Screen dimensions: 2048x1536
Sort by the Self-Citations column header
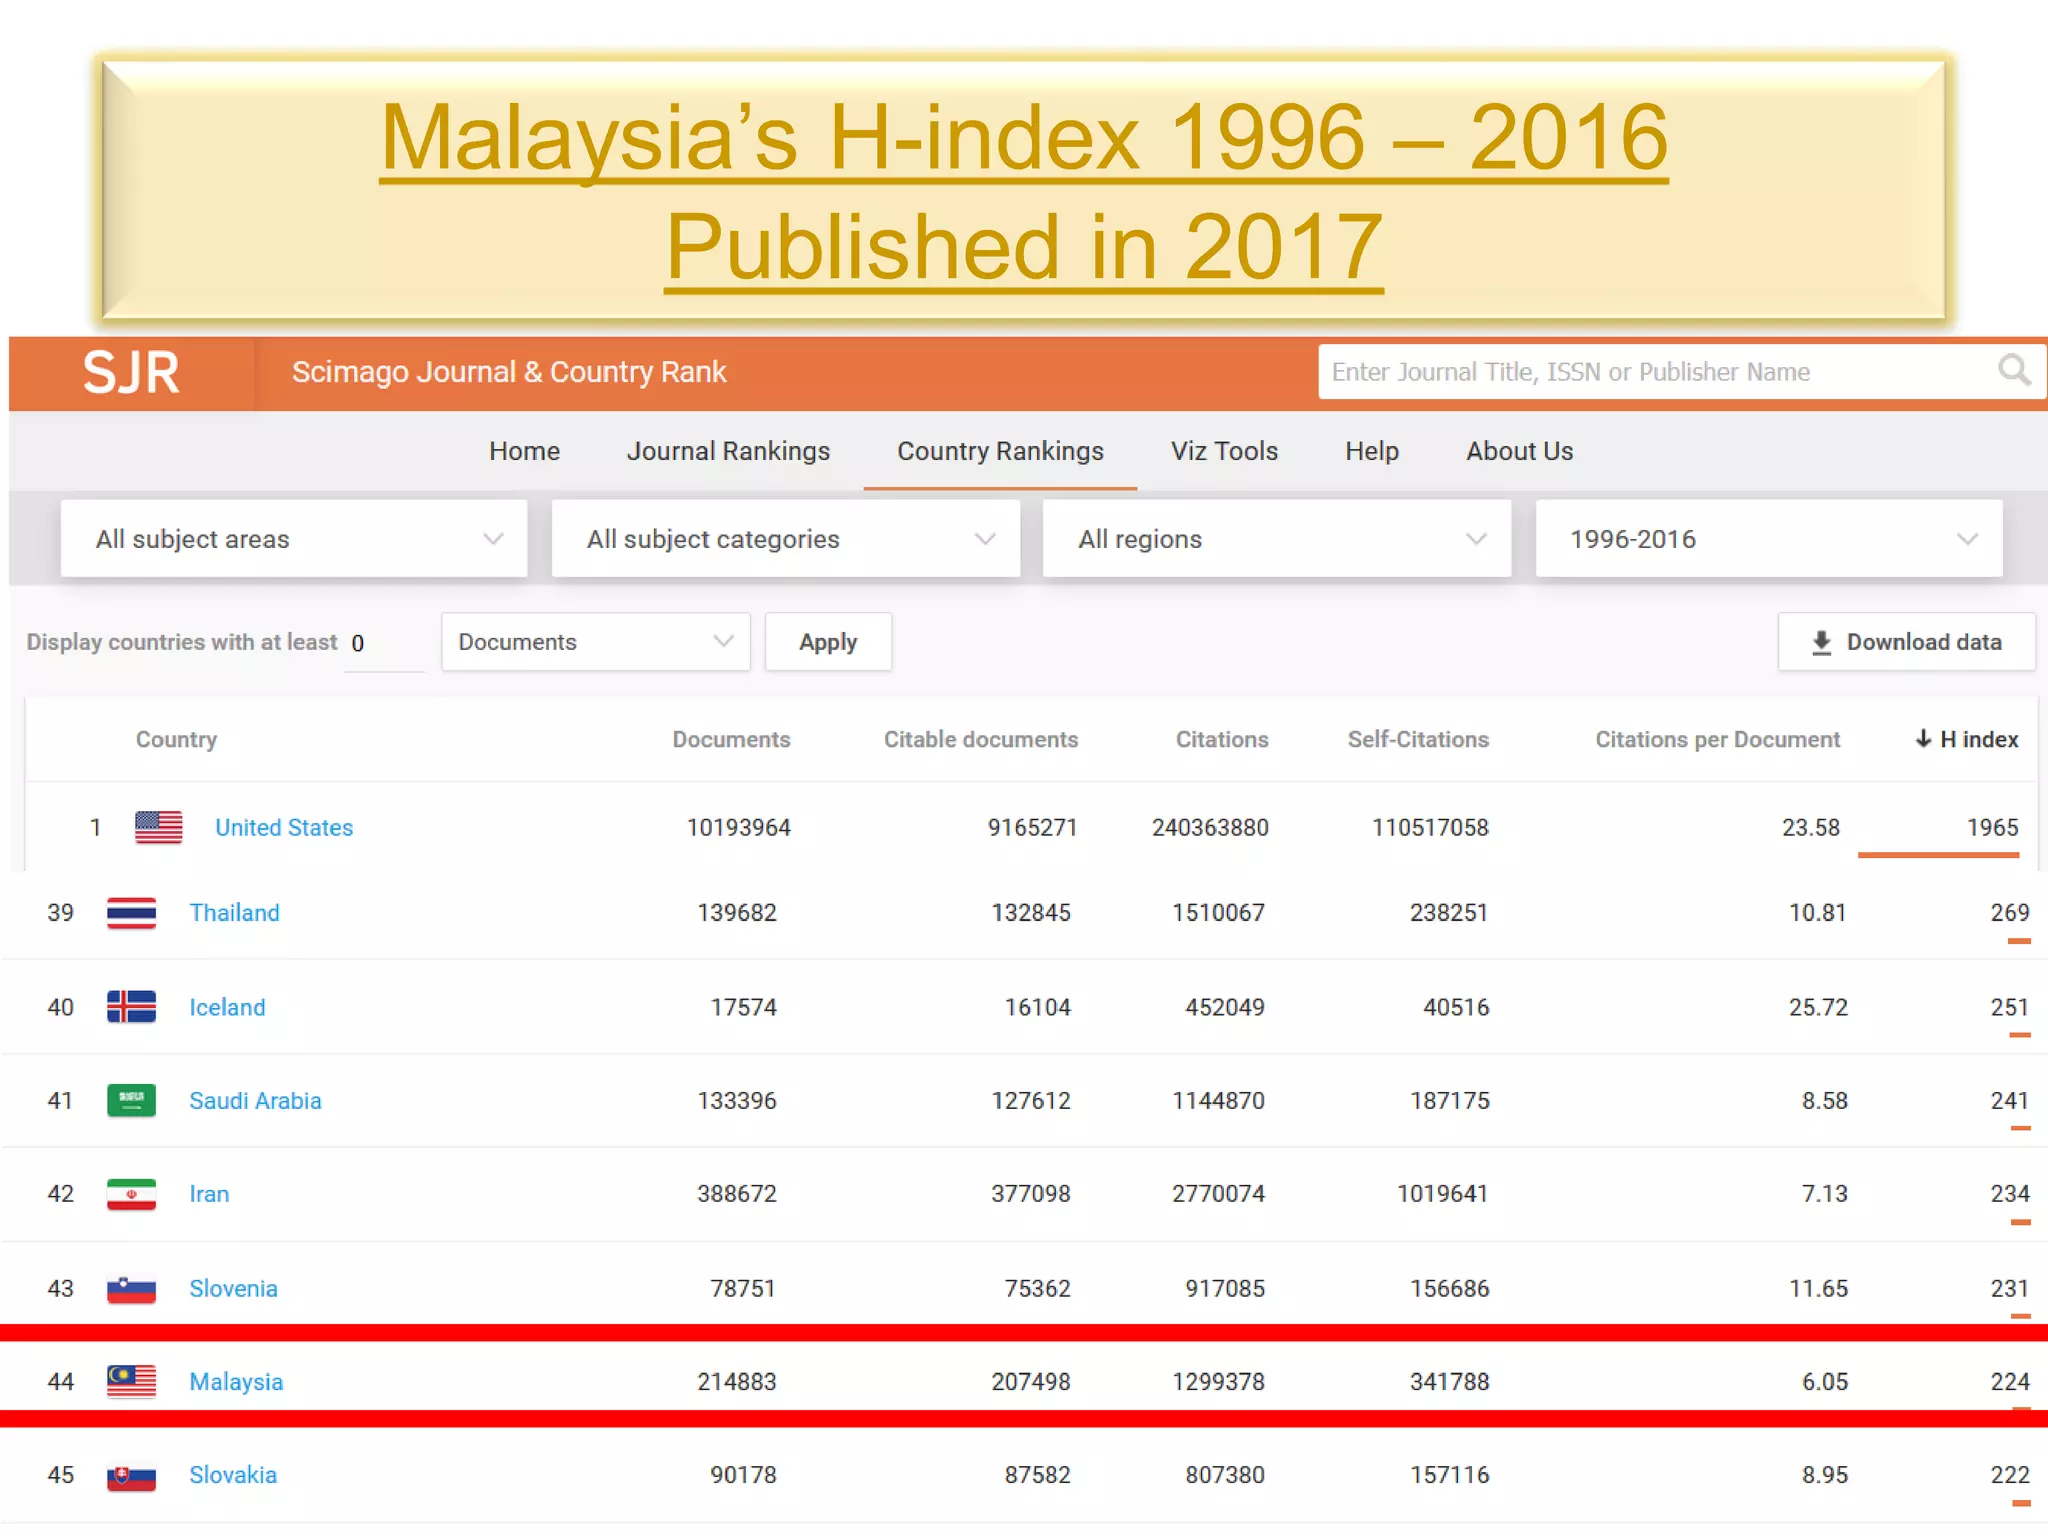(x=1418, y=739)
